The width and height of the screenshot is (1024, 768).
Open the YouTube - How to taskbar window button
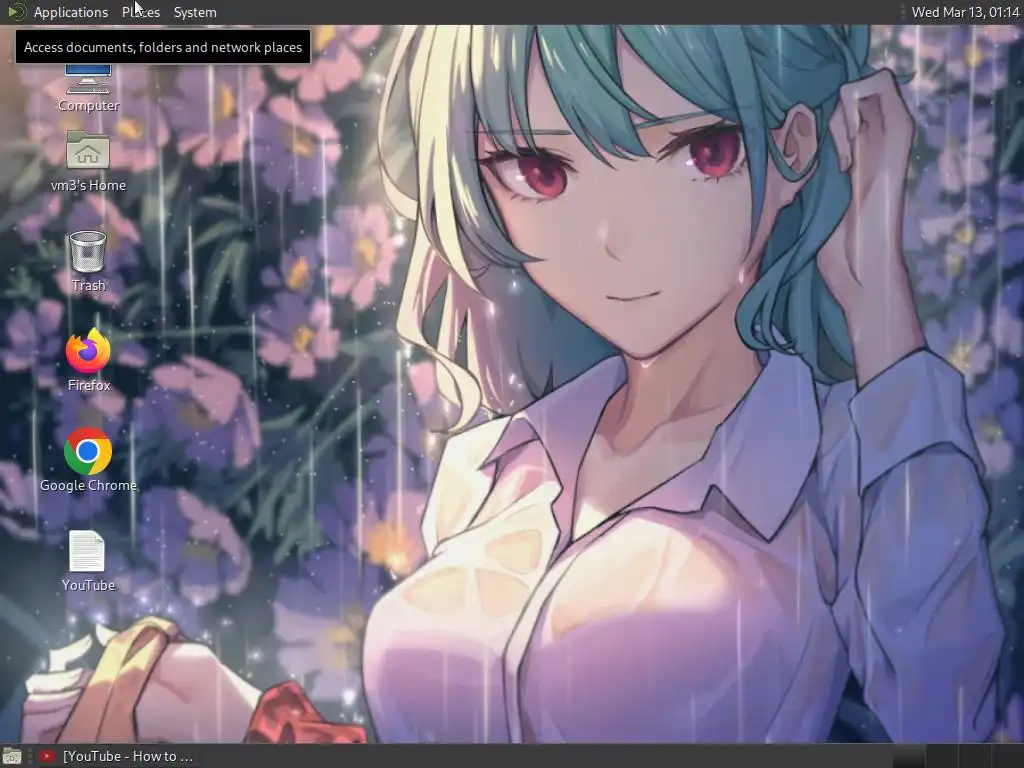(116, 756)
